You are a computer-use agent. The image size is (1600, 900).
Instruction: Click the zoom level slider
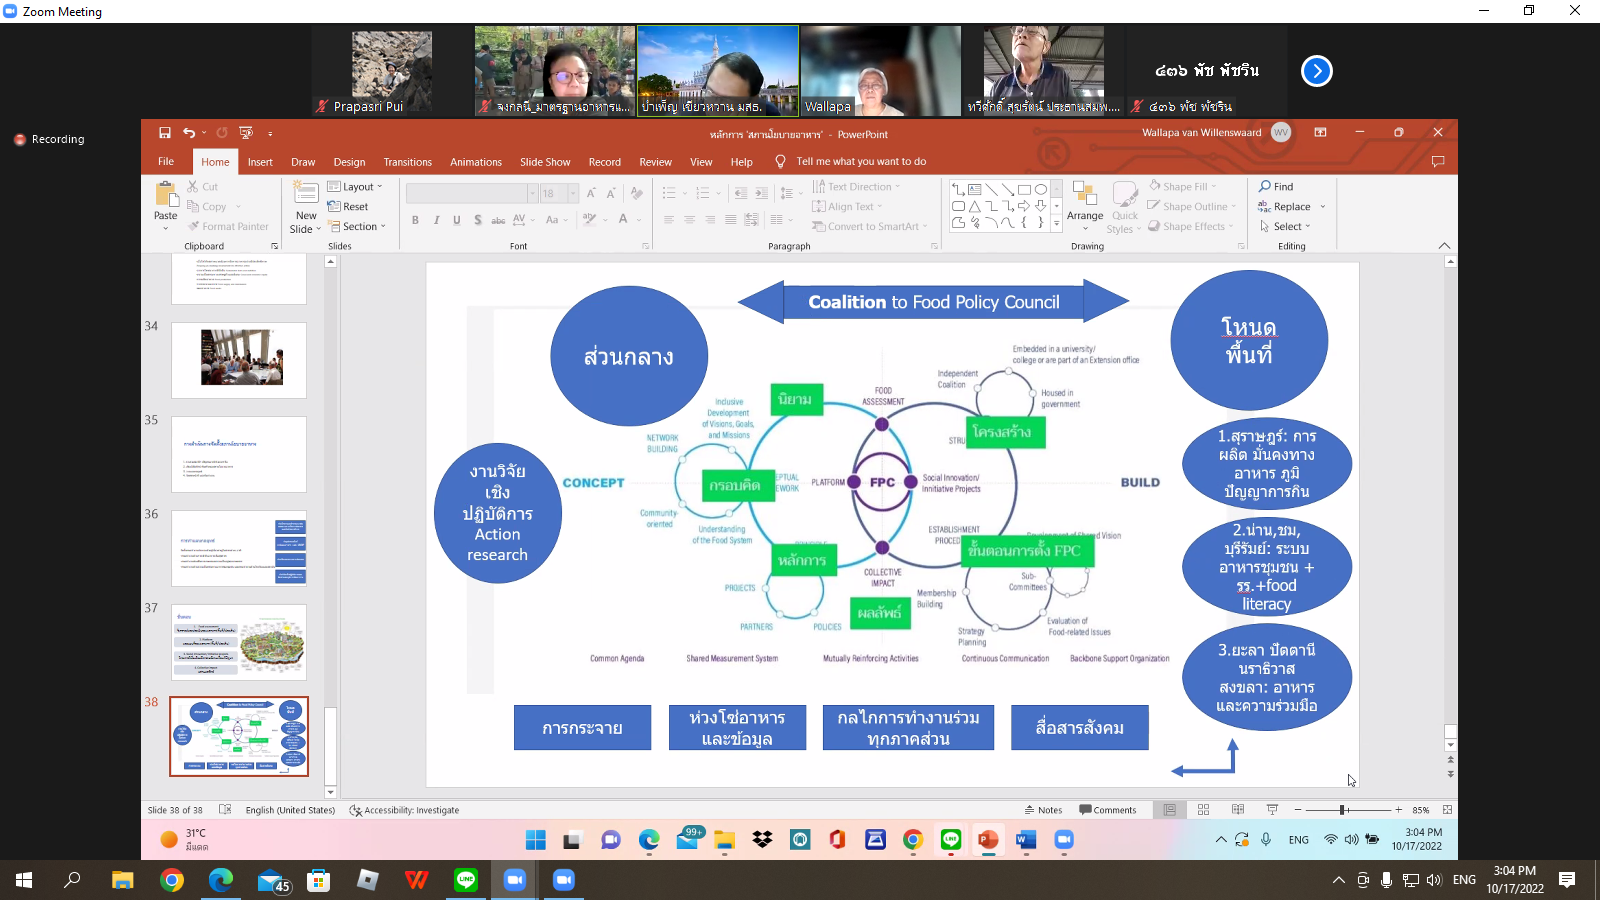1340,810
